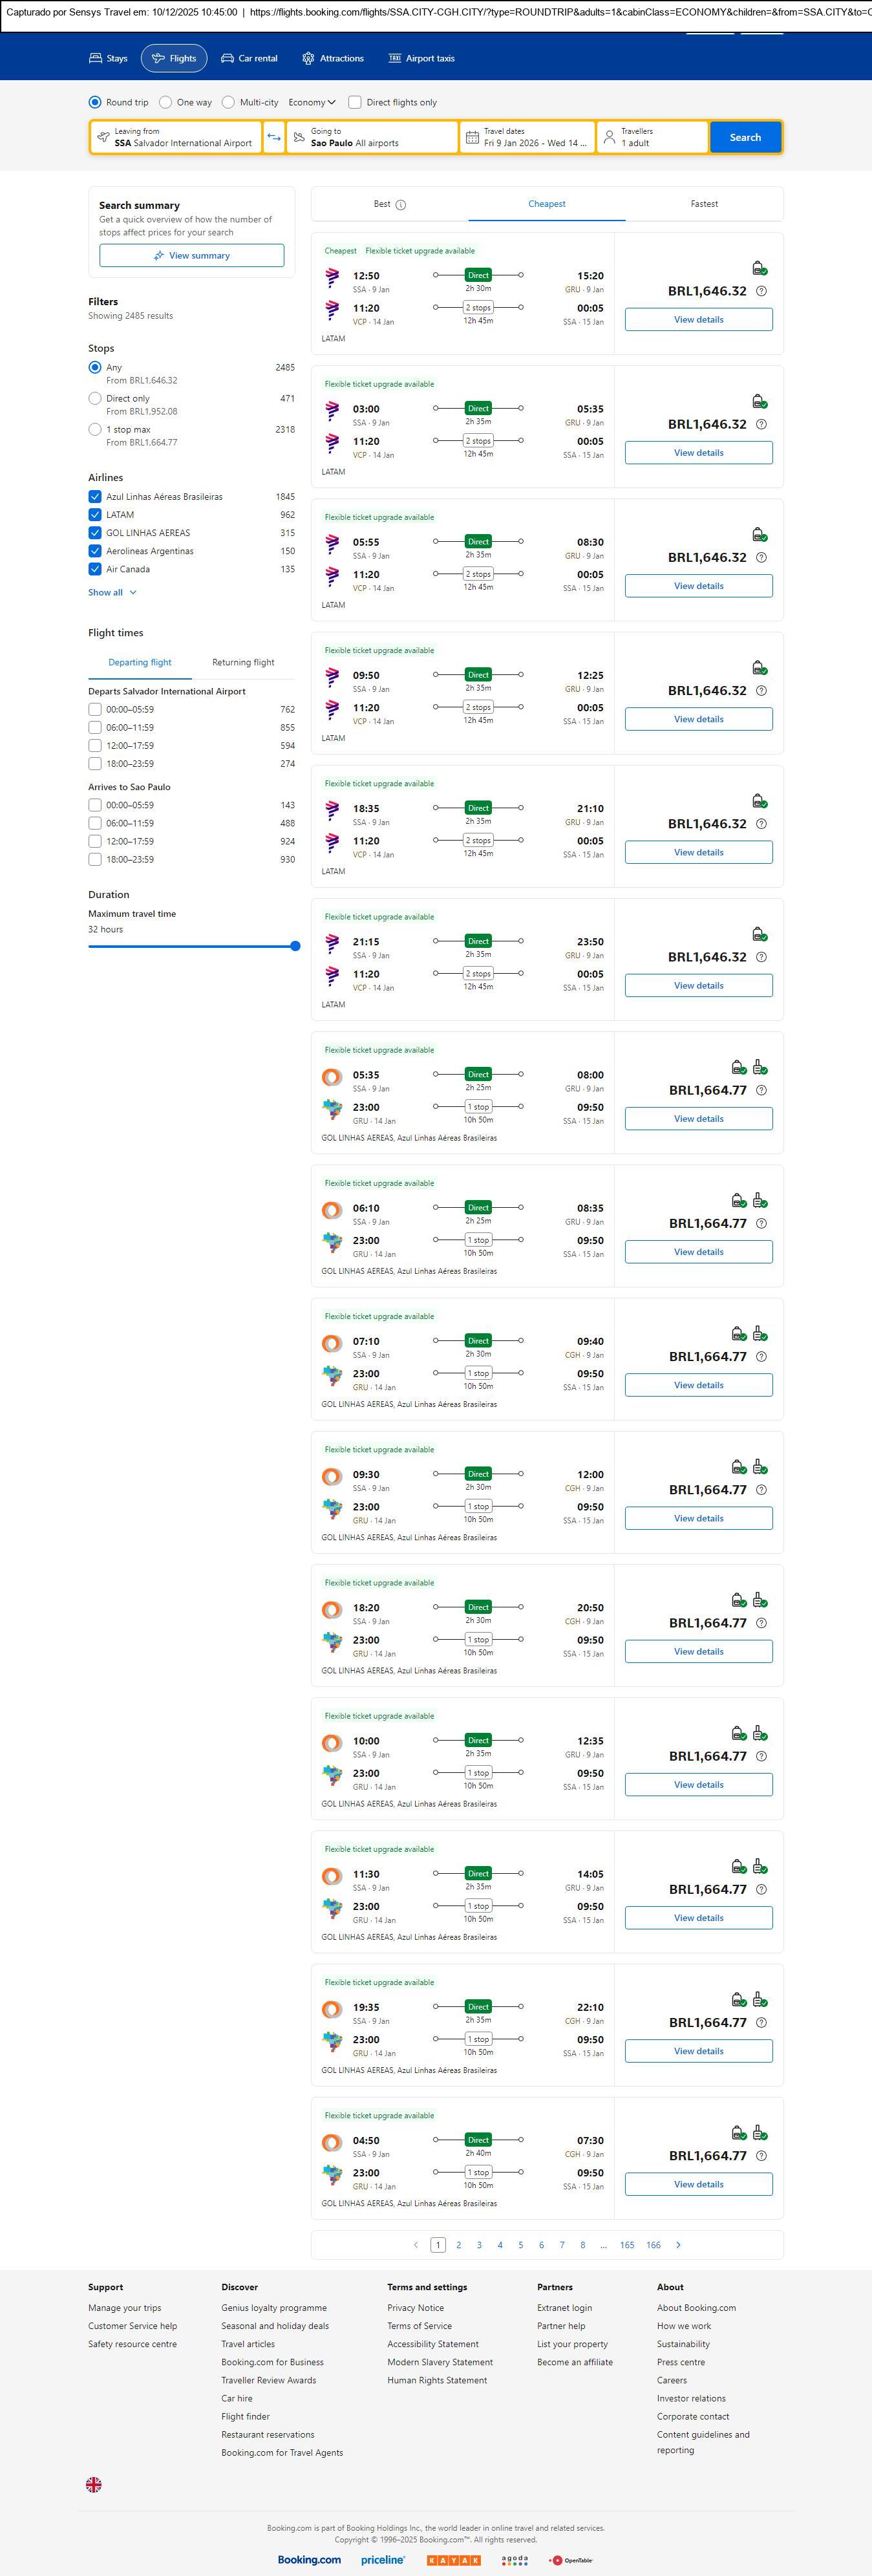The height and width of the screenshot is (2576, 872).
Task: Click the Airport taxis icon in the header
Action: click(395, 59)
